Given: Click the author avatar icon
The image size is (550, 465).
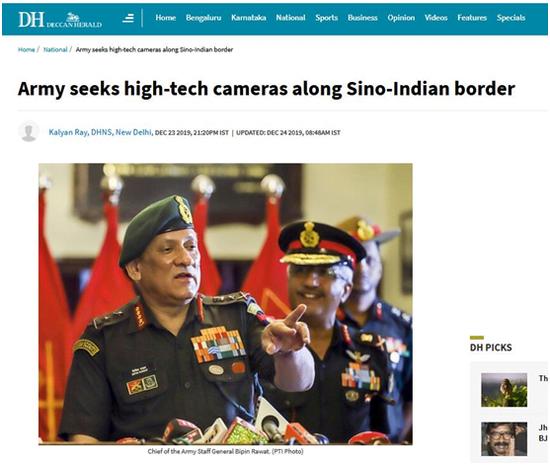Looking at the screenshot, I should tap(29, 132).
